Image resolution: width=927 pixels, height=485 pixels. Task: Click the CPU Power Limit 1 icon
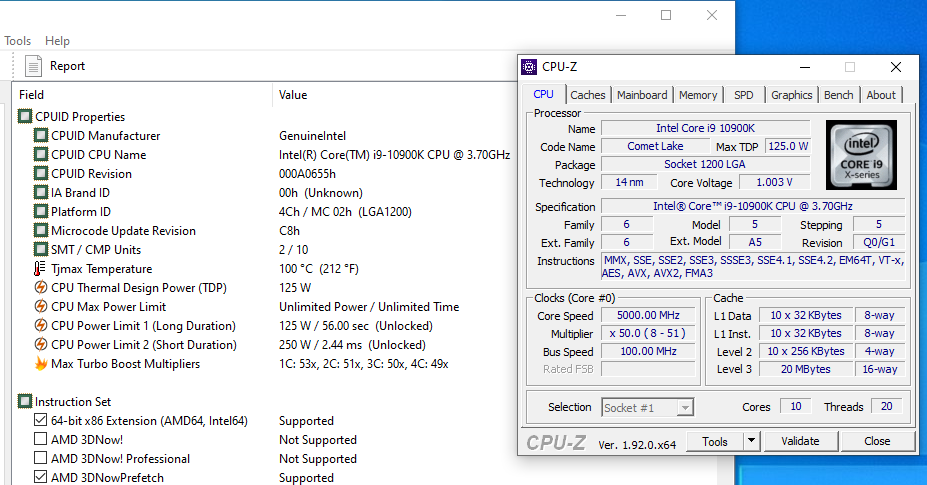(x=41, y=325)
